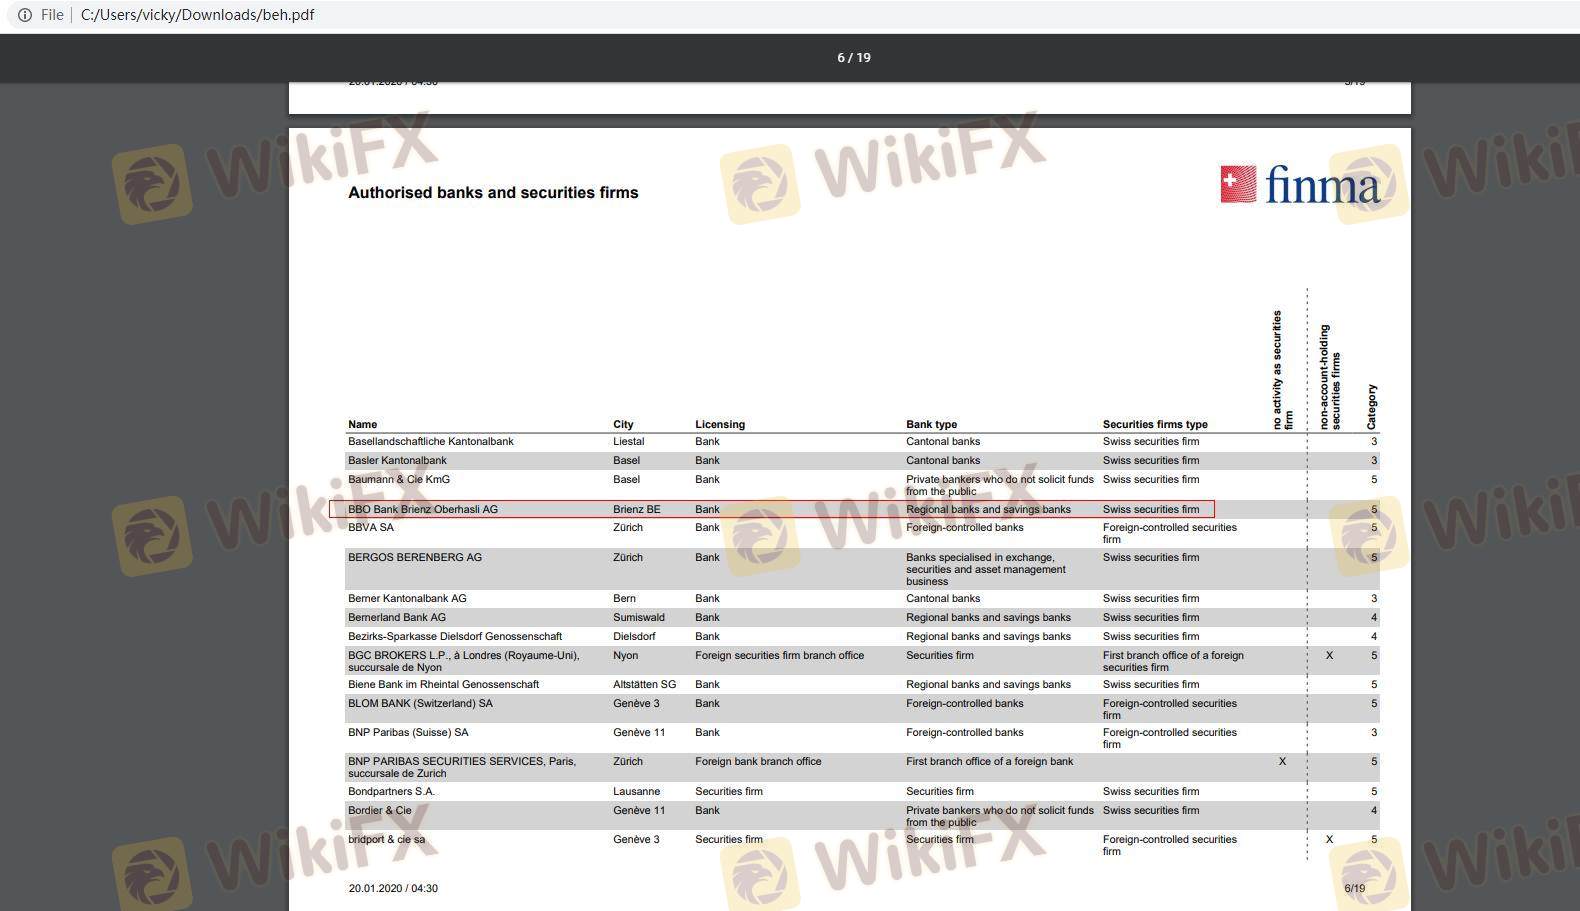1580x911 pixels.
Task: Click the 20.01.2020 / 04:30 footer timestamp
Action: [393, 888]
